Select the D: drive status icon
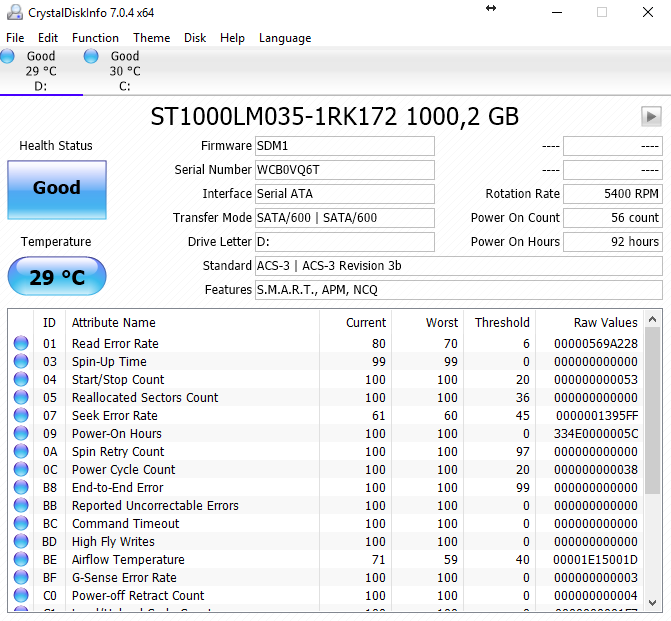 (x=8, y=57)
